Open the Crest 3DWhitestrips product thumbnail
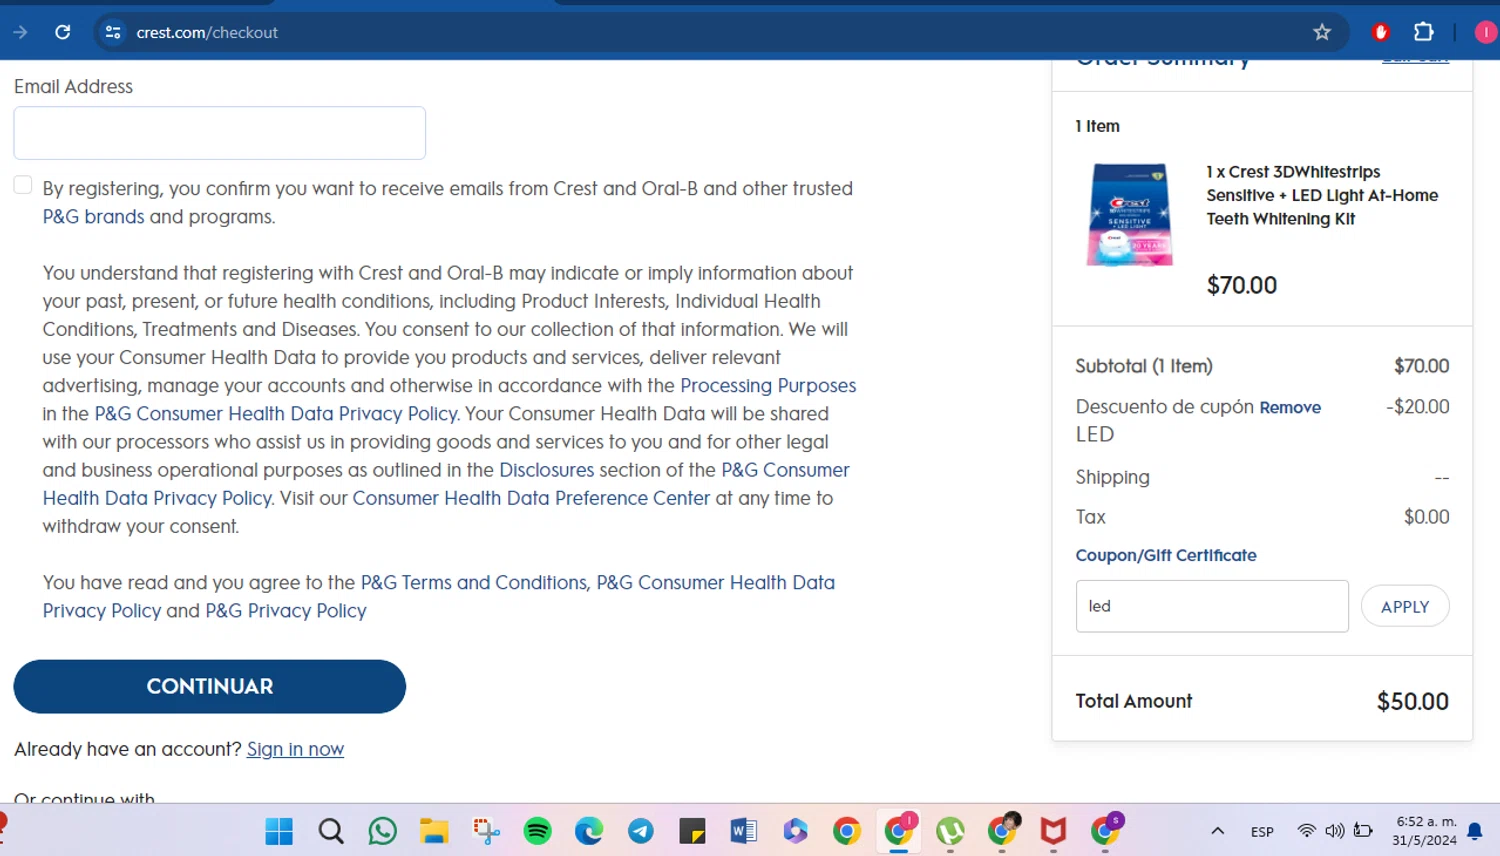Image resolution: width=1500 pixels, height=856 pixels. [x=1130, y=215]
